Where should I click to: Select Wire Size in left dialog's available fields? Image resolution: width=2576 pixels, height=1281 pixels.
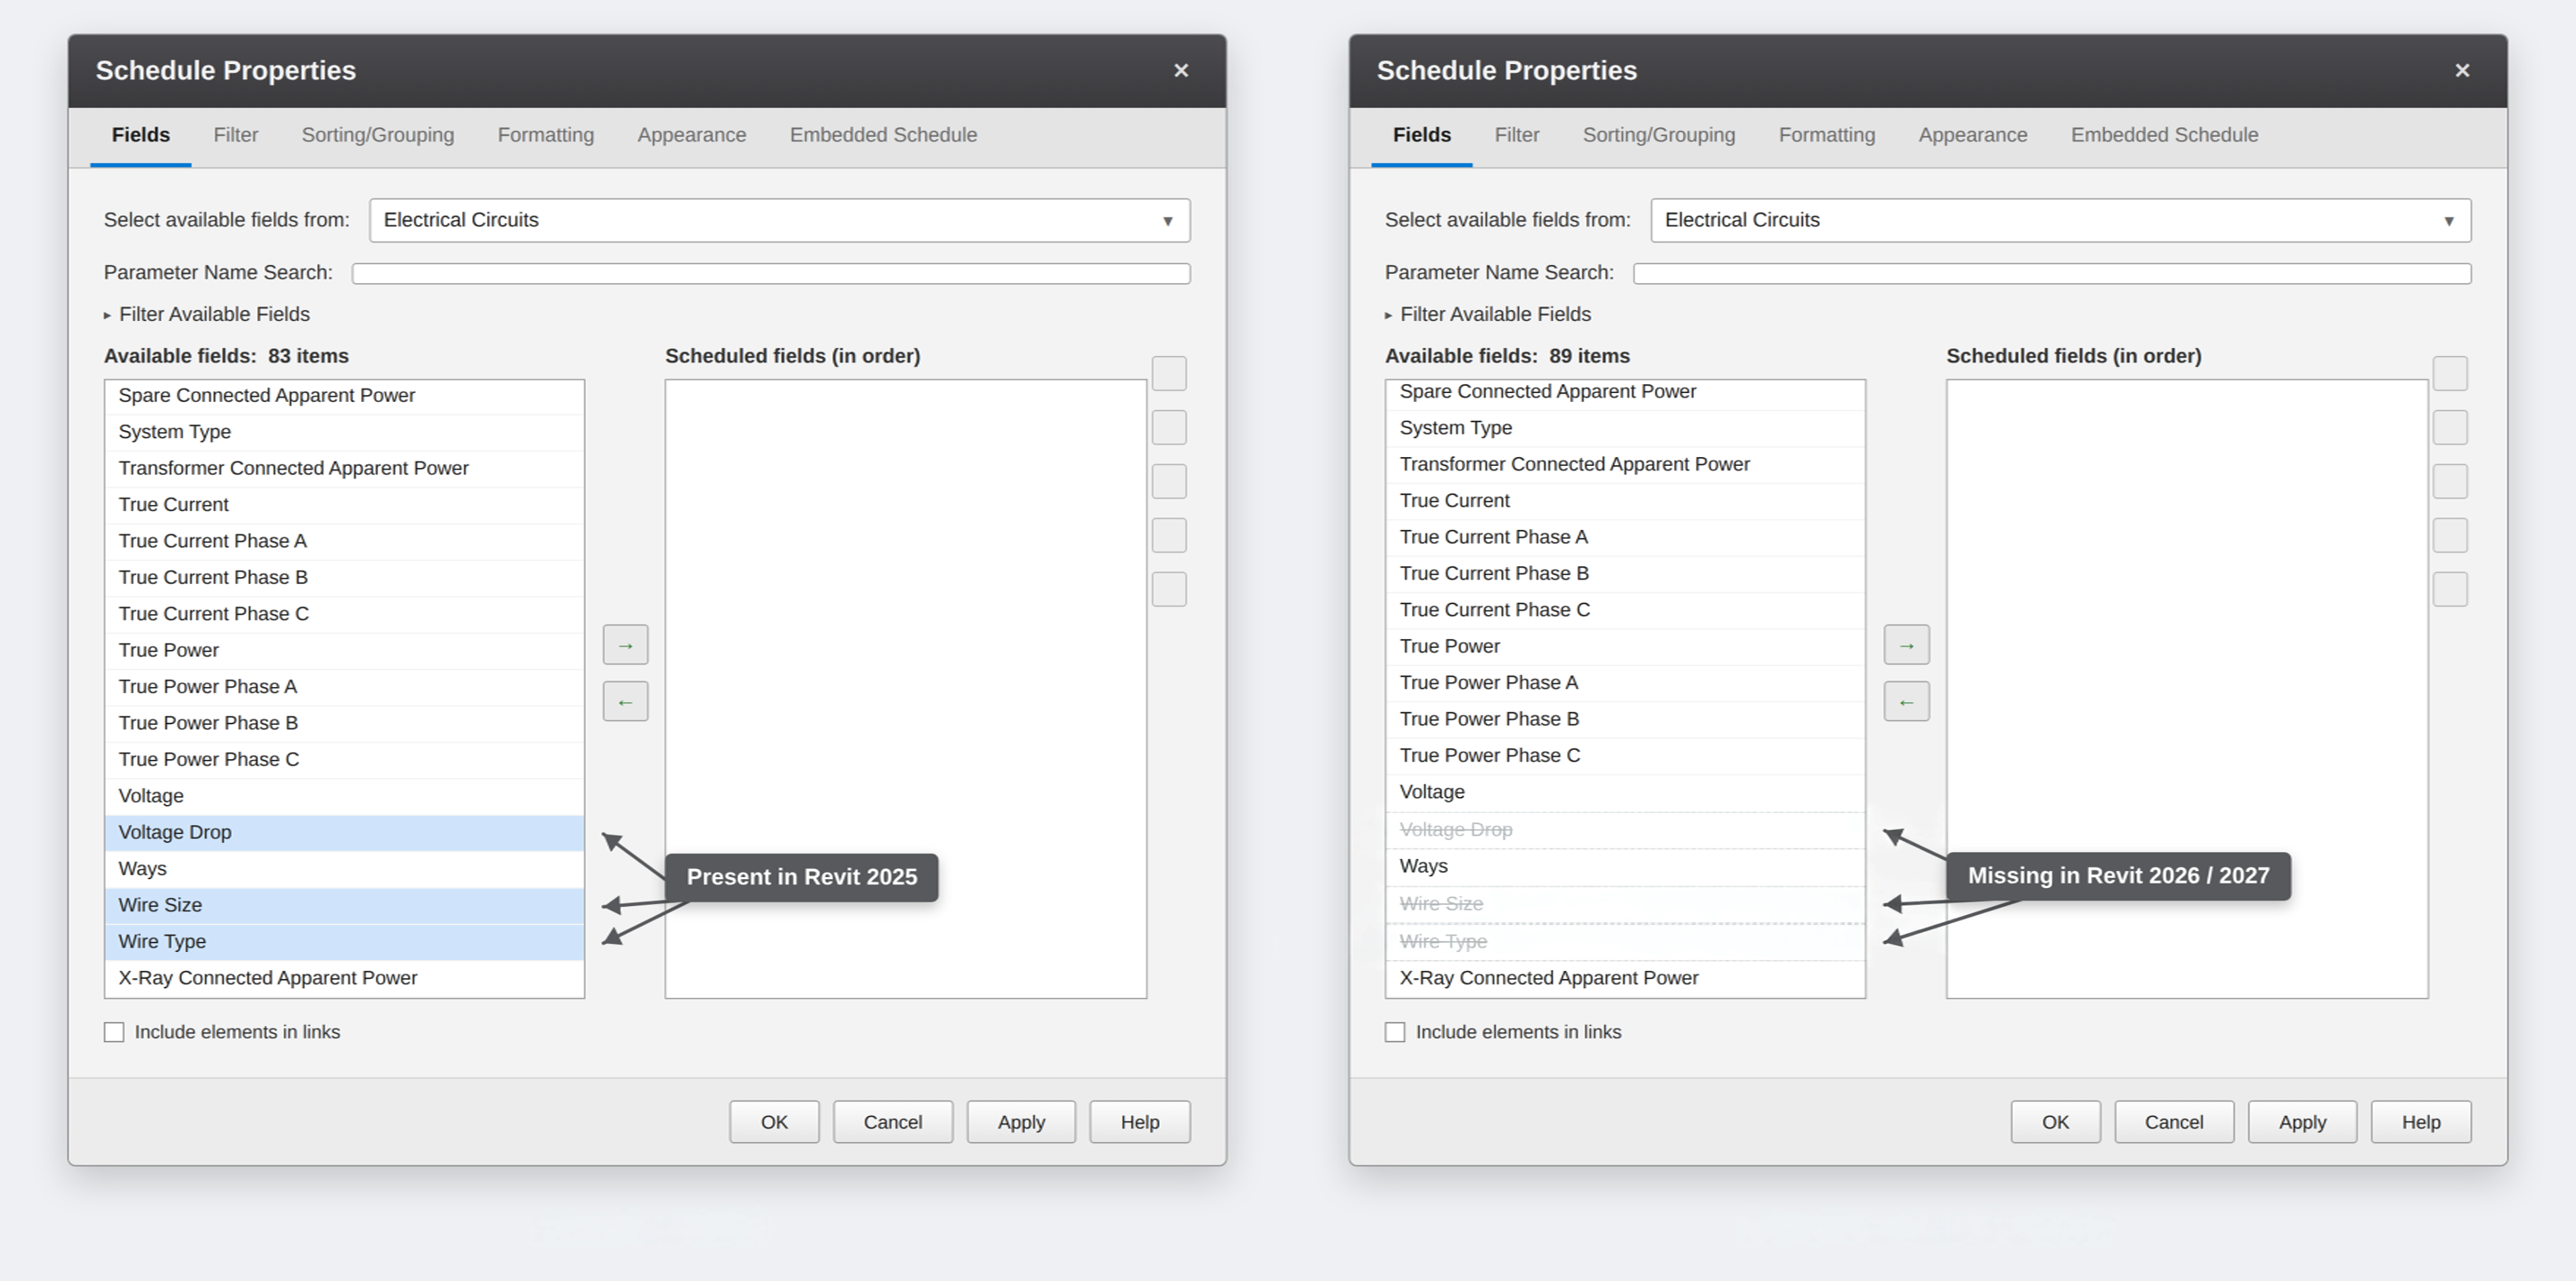344,905
